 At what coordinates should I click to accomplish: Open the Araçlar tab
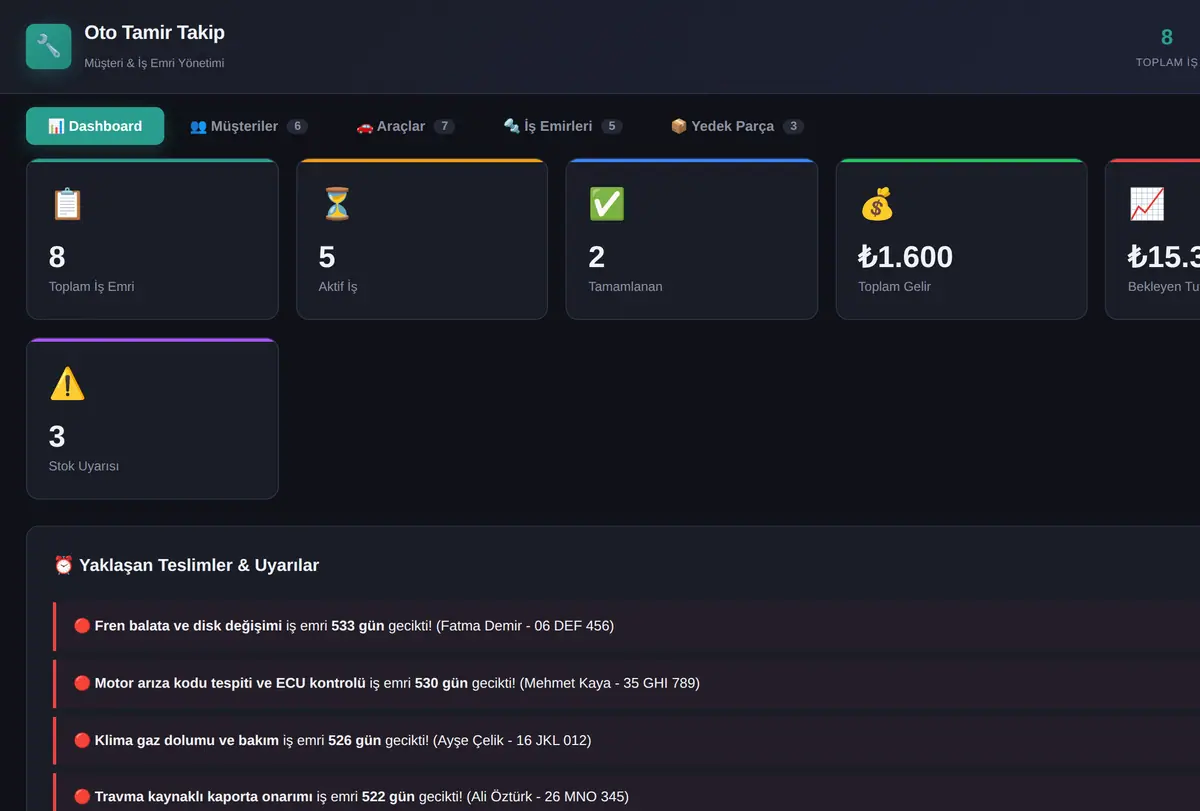[x=405, y=126]
